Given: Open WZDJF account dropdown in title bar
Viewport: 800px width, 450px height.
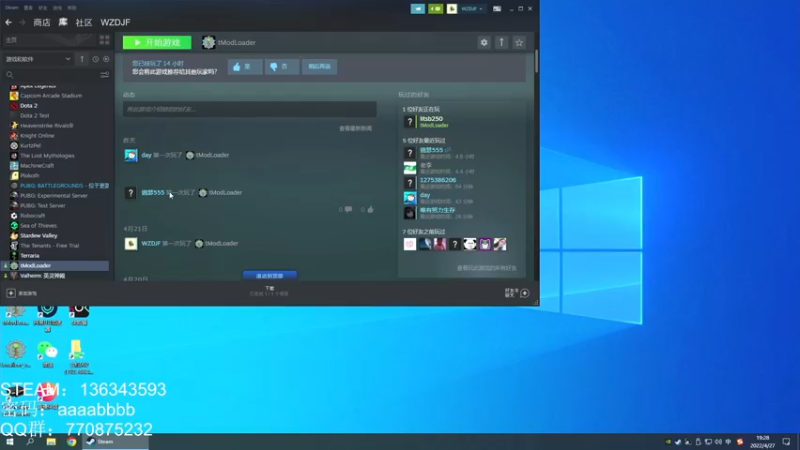Looking at the screenshot, I should pyautogui.click(x=472, y=9).
